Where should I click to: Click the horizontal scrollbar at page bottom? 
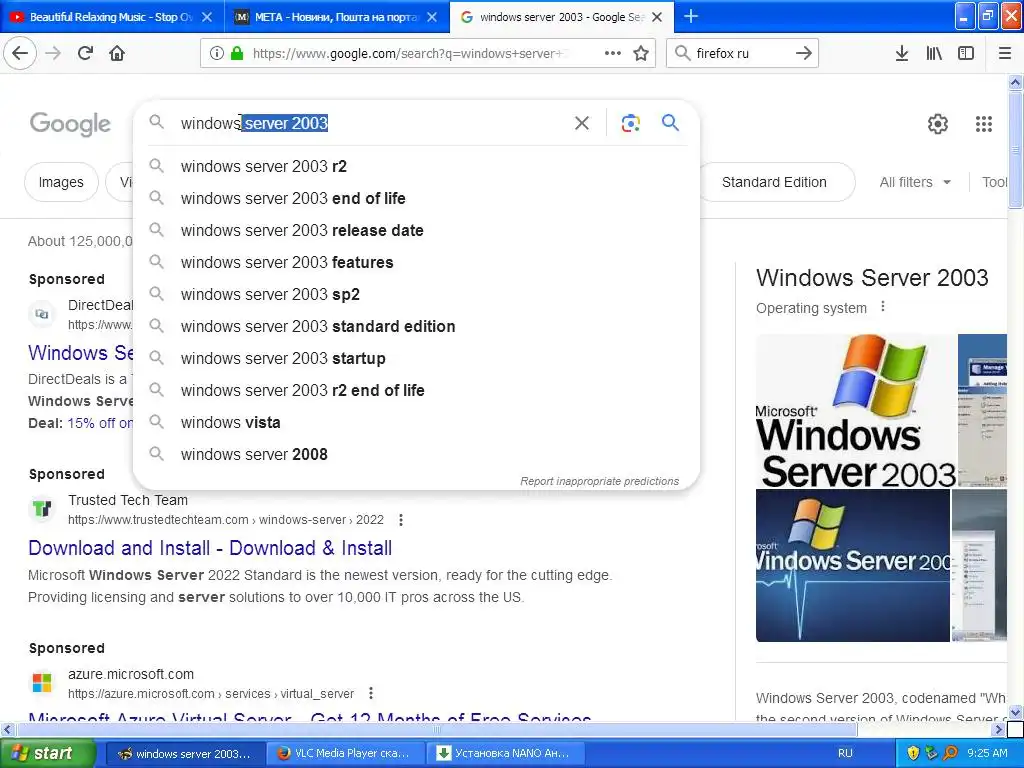436,729
